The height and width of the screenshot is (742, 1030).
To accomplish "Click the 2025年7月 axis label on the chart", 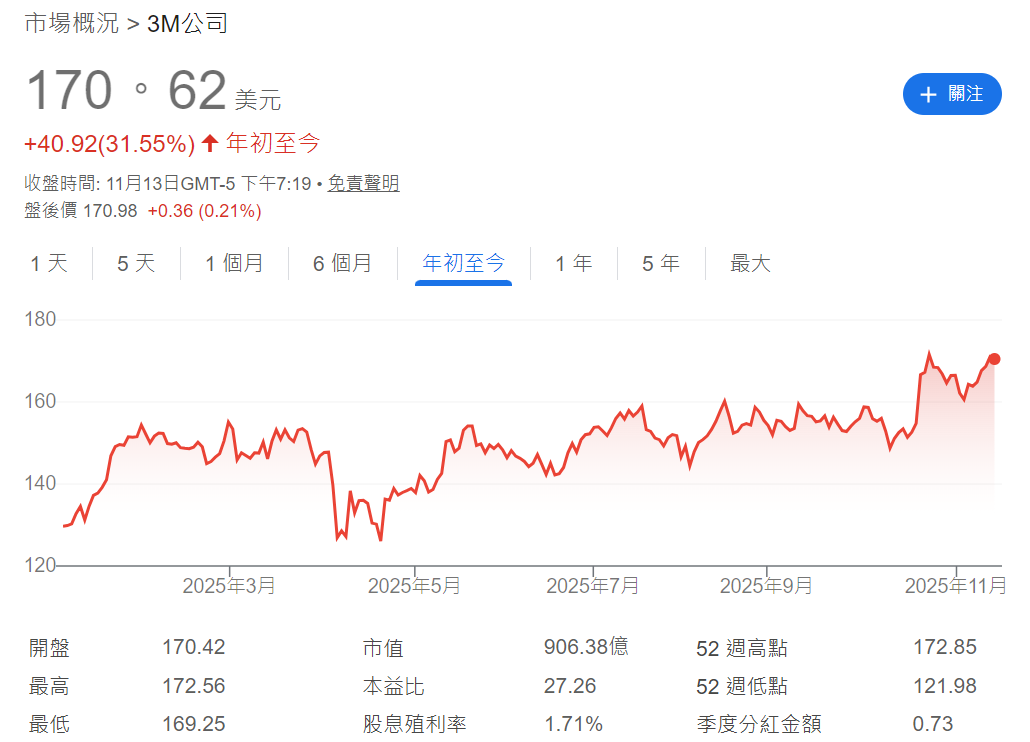I will pos(592,586).
